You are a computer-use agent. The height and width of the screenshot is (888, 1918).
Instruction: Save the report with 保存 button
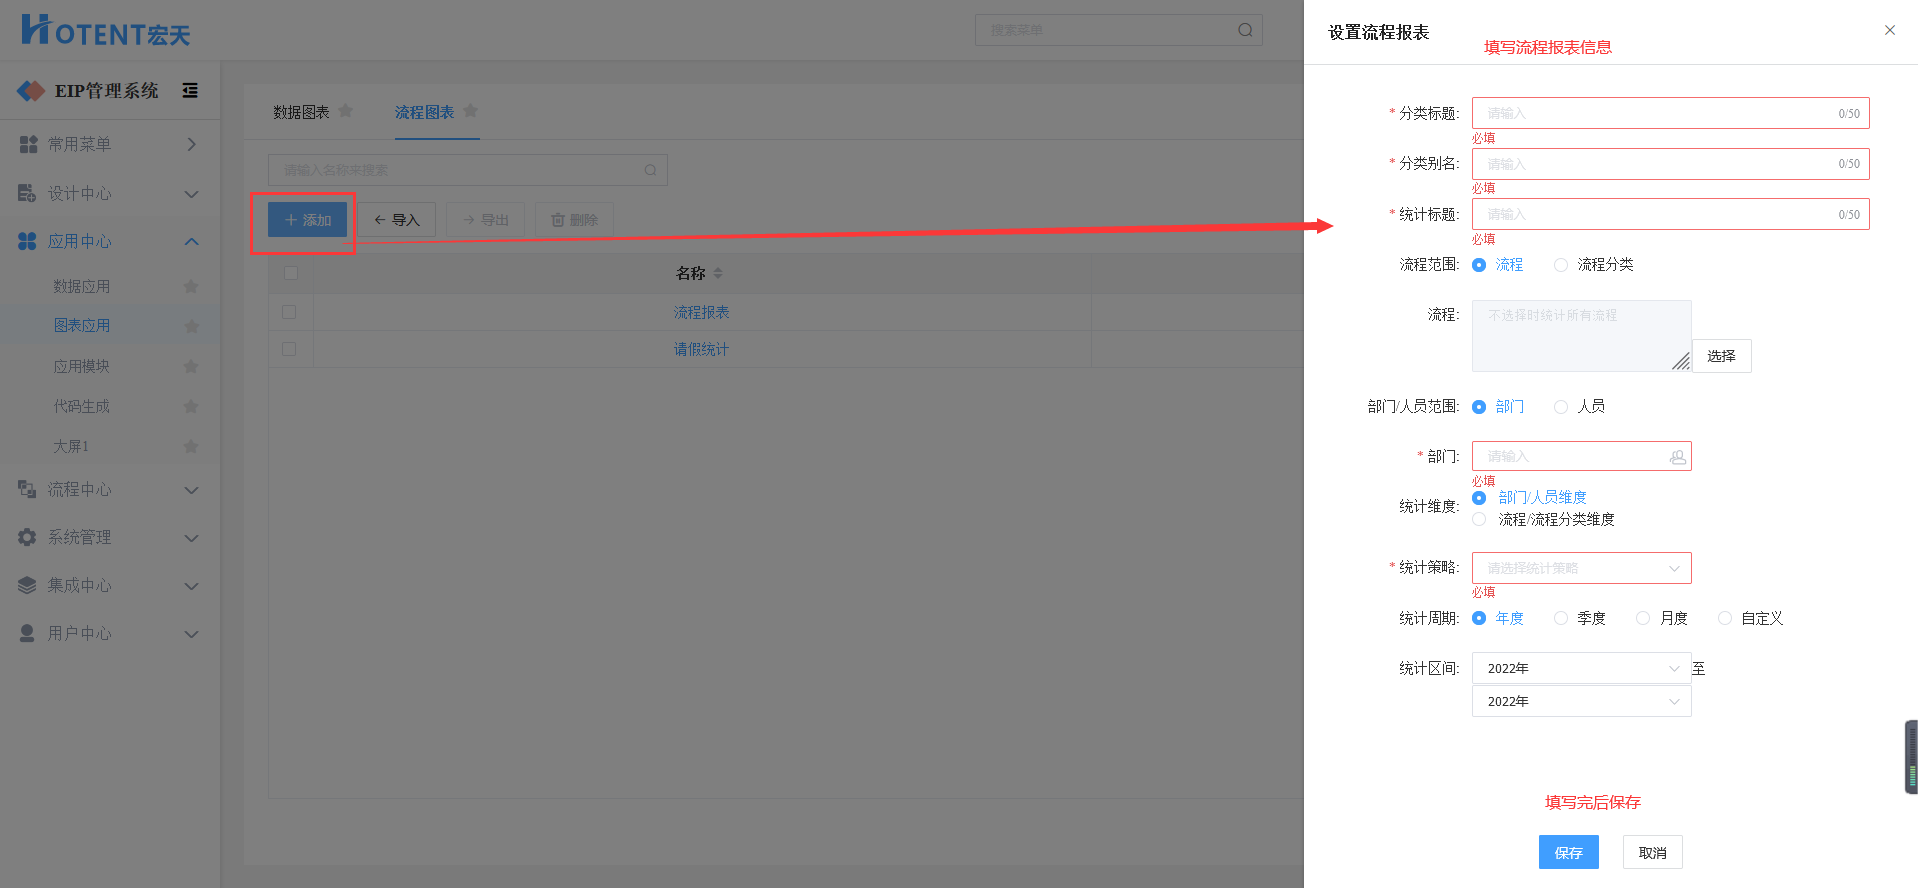click(1568, 853)
